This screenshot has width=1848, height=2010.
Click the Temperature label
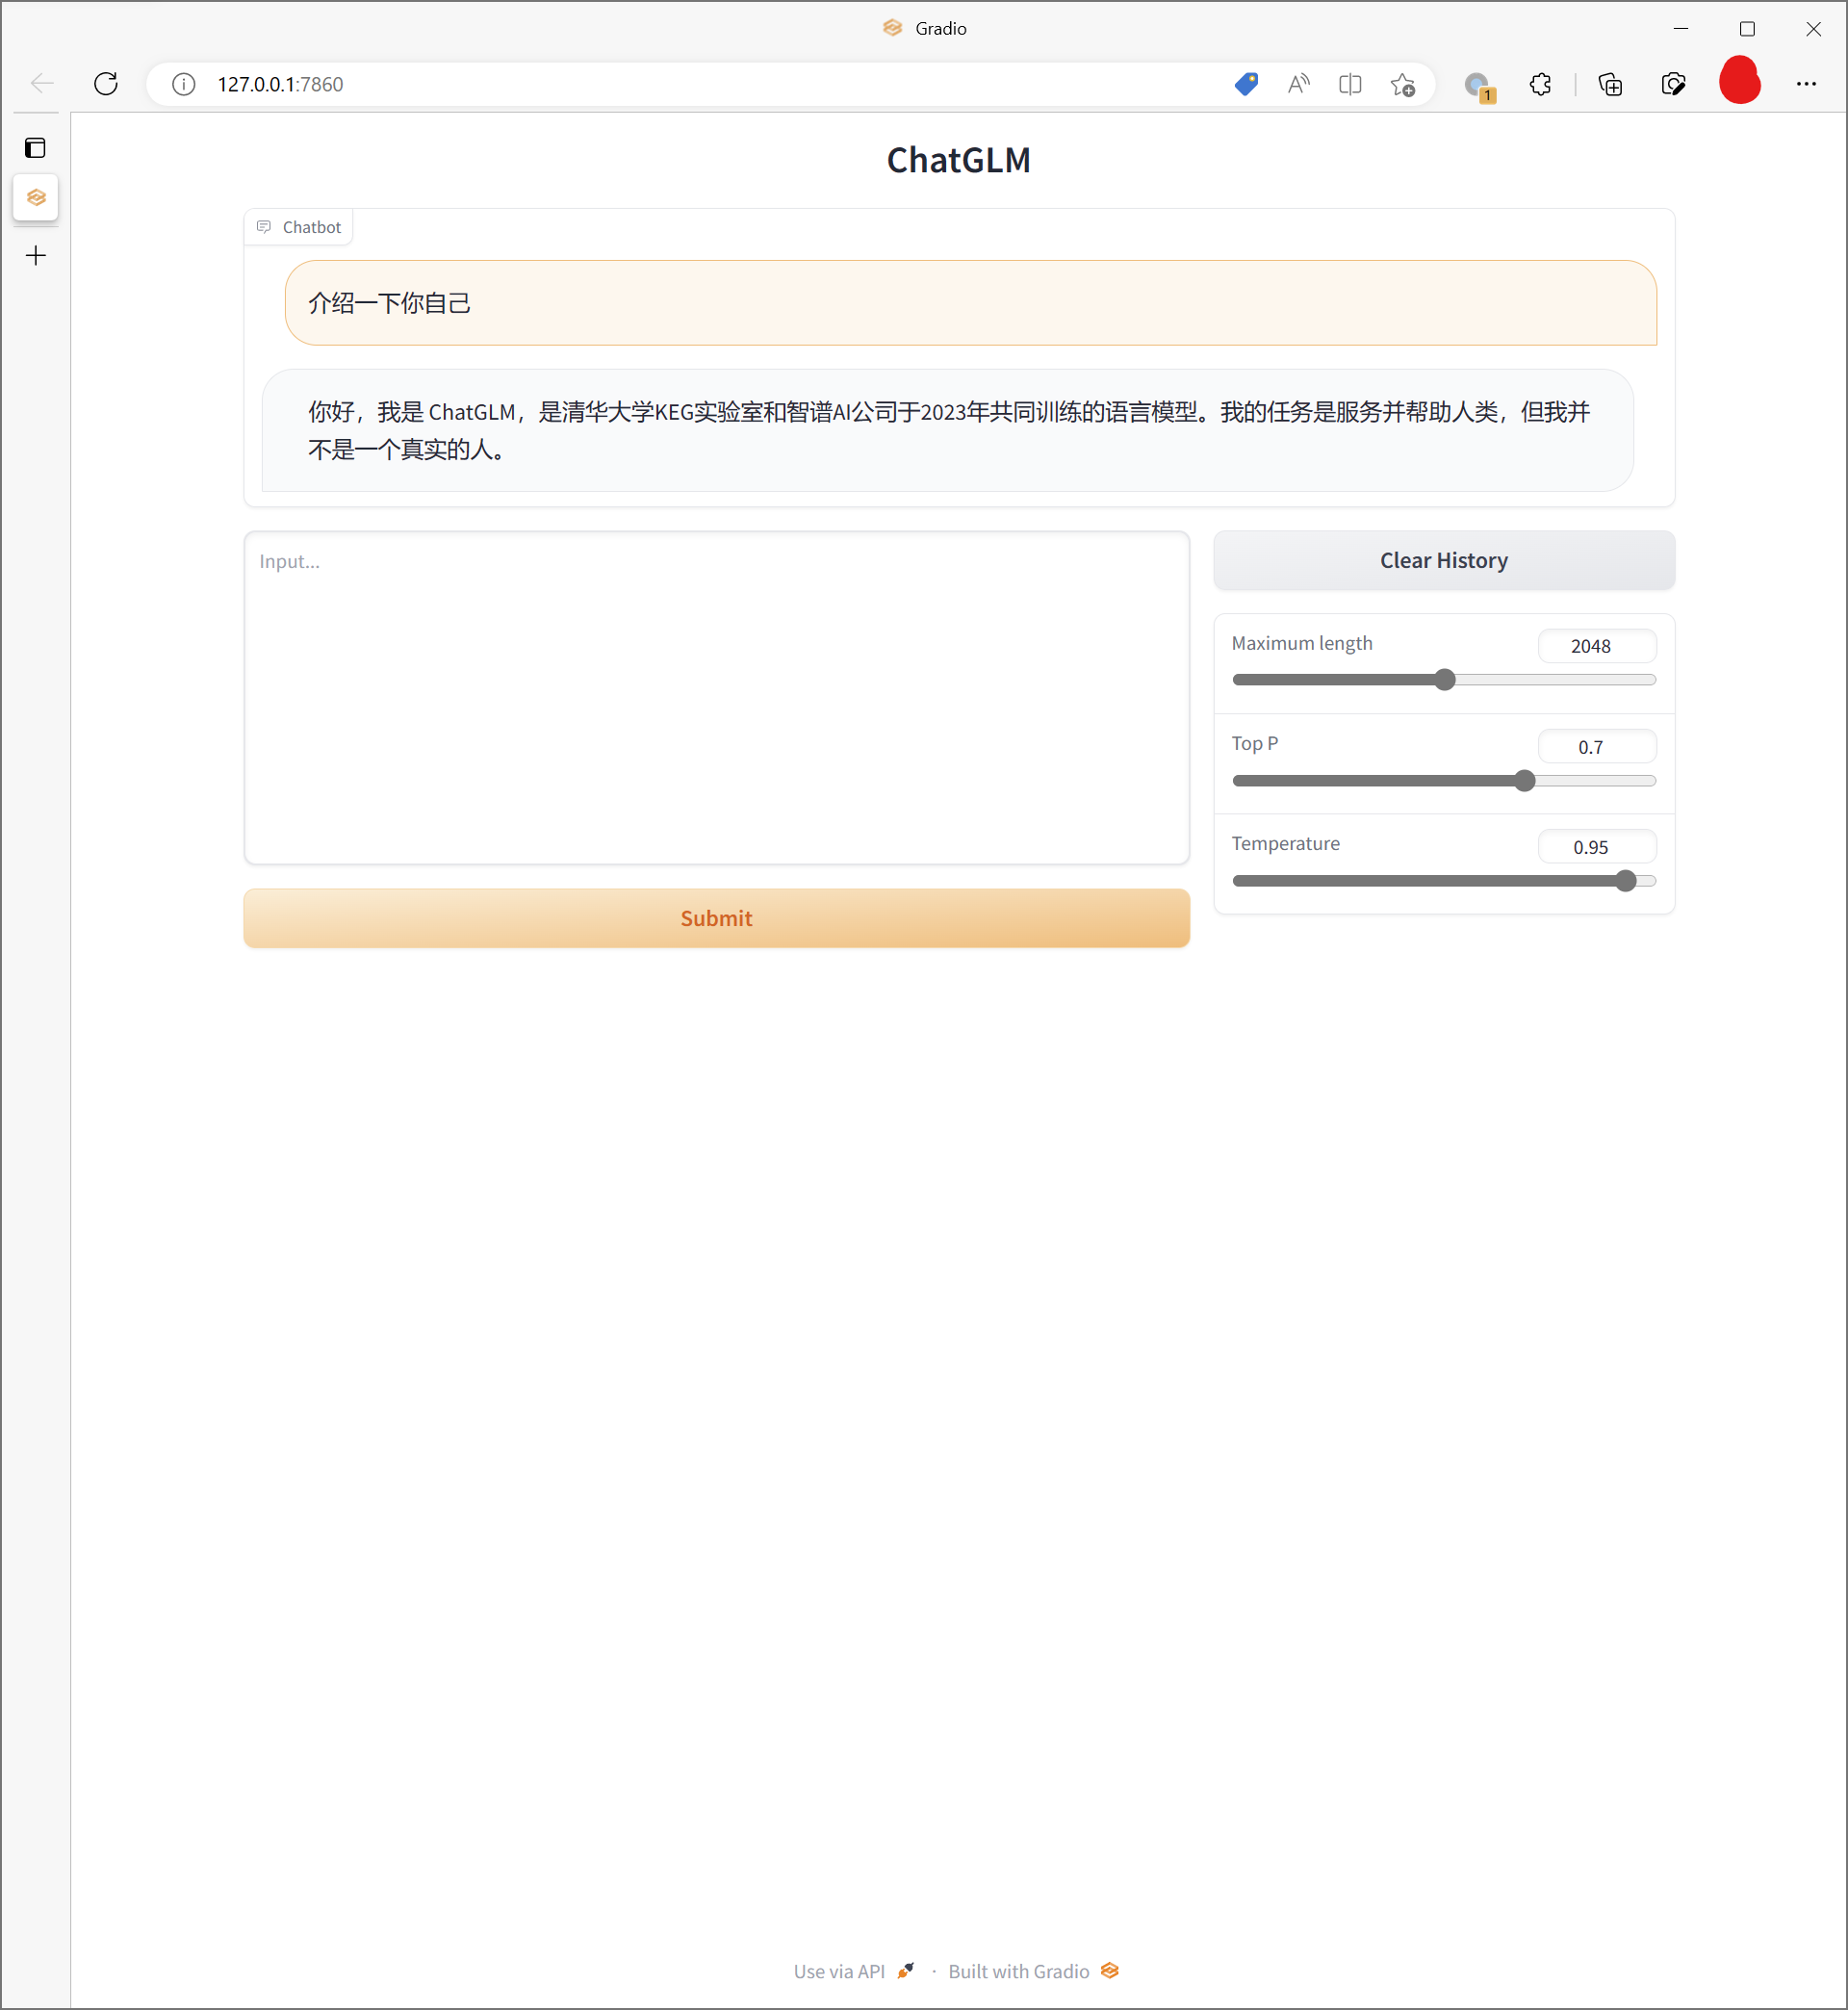(1286, 843)
